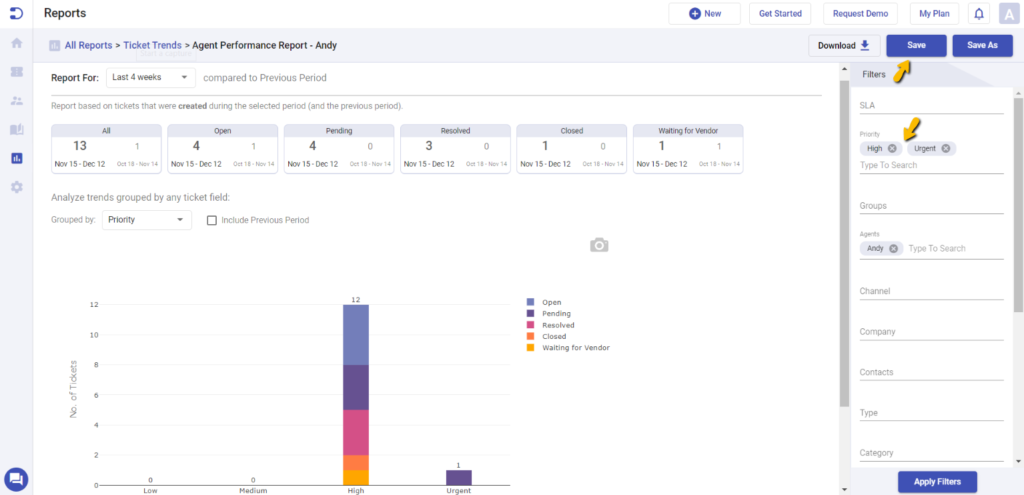Open the Download report dropdown
The height and width of the screenshot is (495, 1024).
point(844,45)
